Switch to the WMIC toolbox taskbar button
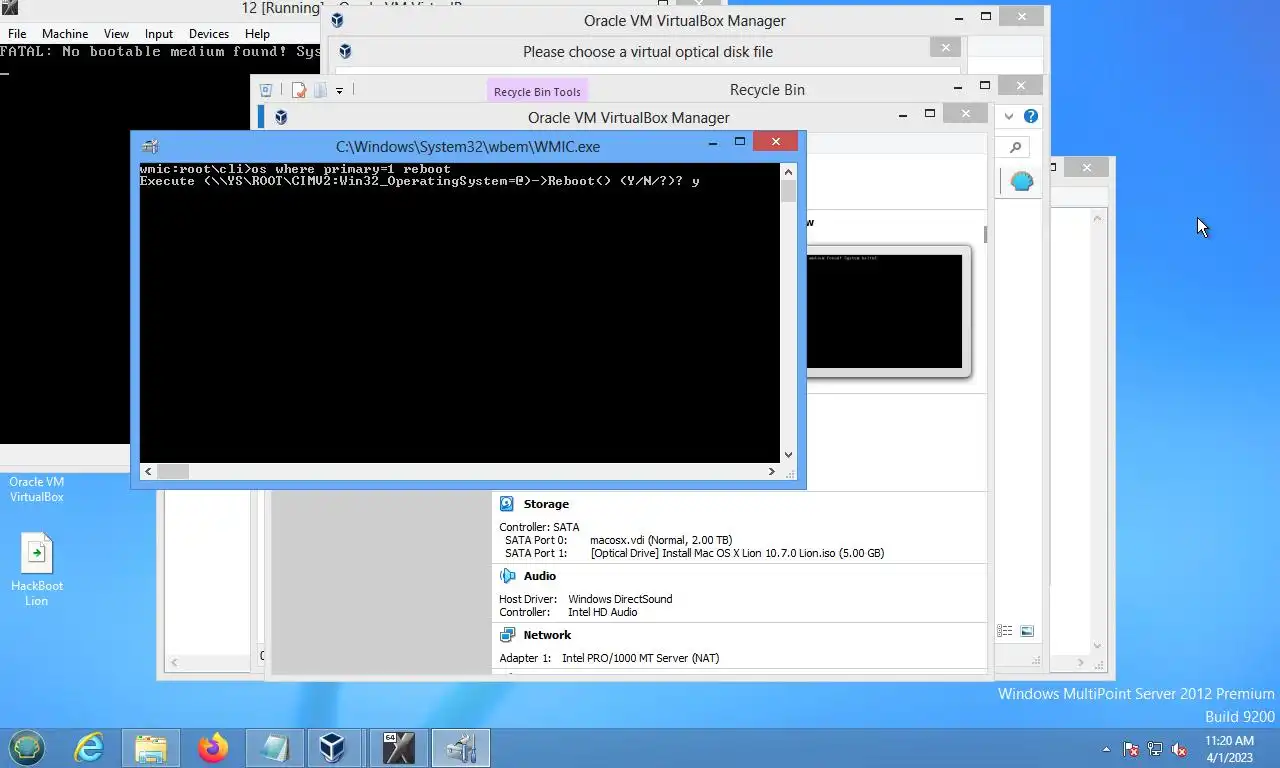This screenshot has width=1280, height=768. point(461,748)
